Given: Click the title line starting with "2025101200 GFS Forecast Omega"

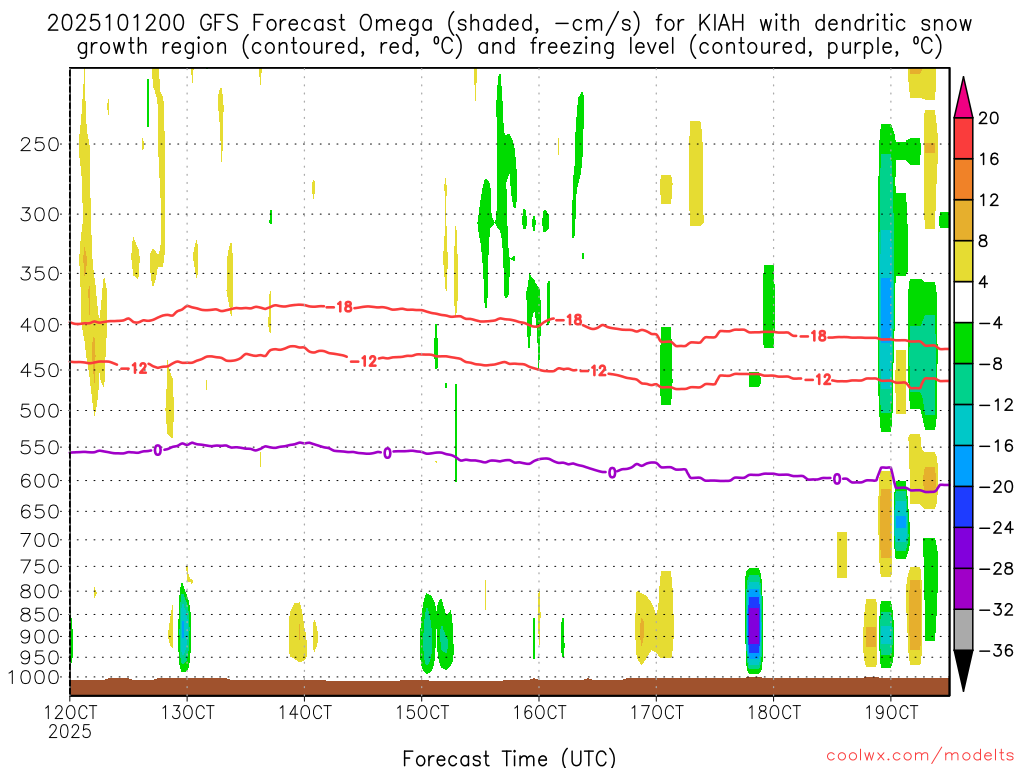Looking at the screenshot, I should [509, 24].
